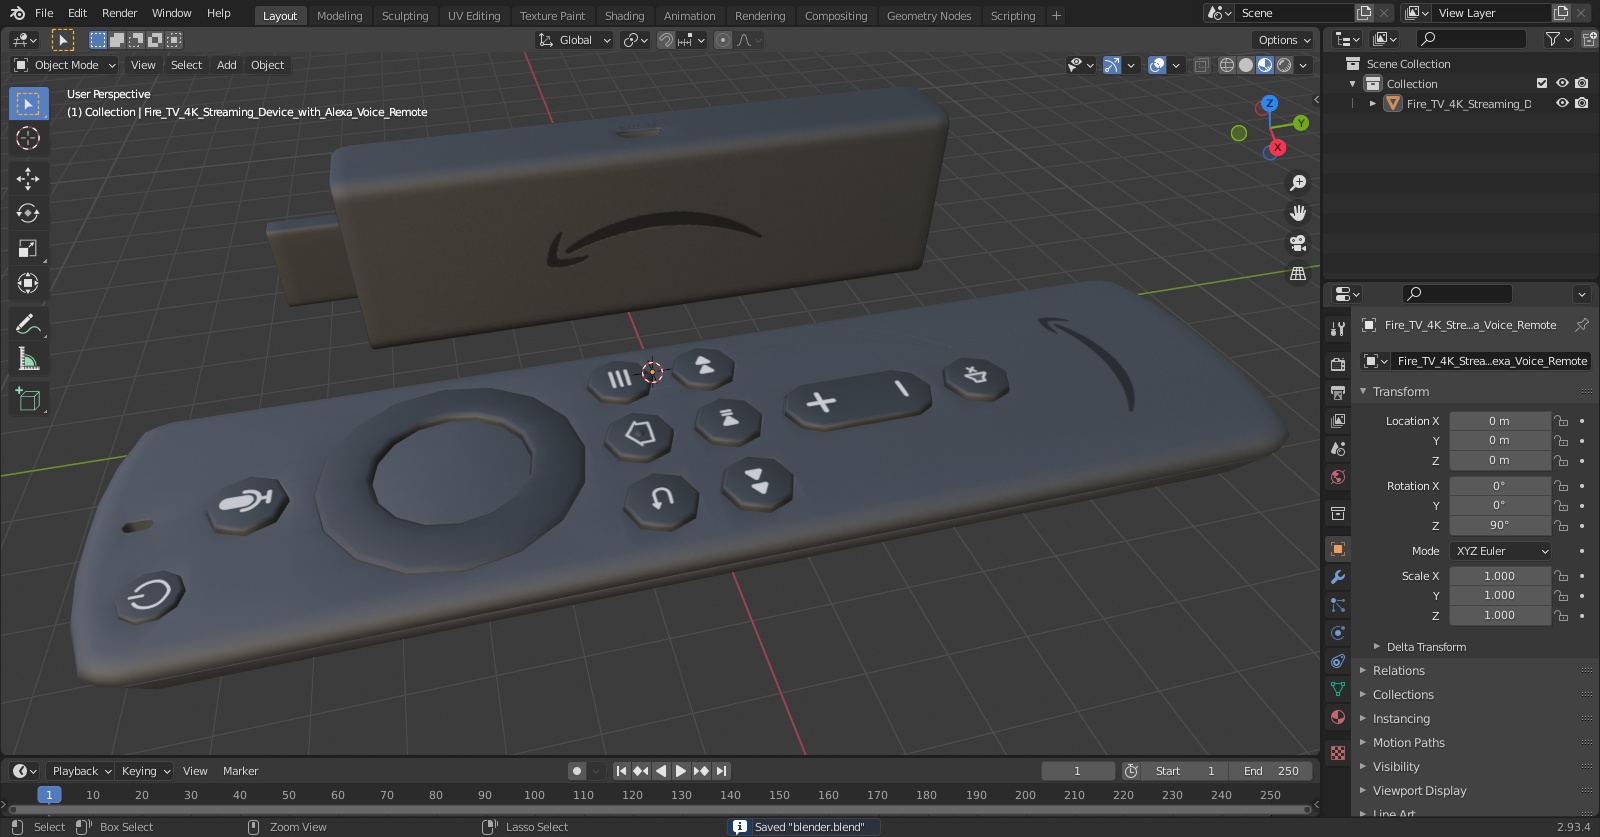Toggle Collection exclude checkbox in outliner
The height and width of the screenshot is (837, 1600).
[x=1542, y=83]
